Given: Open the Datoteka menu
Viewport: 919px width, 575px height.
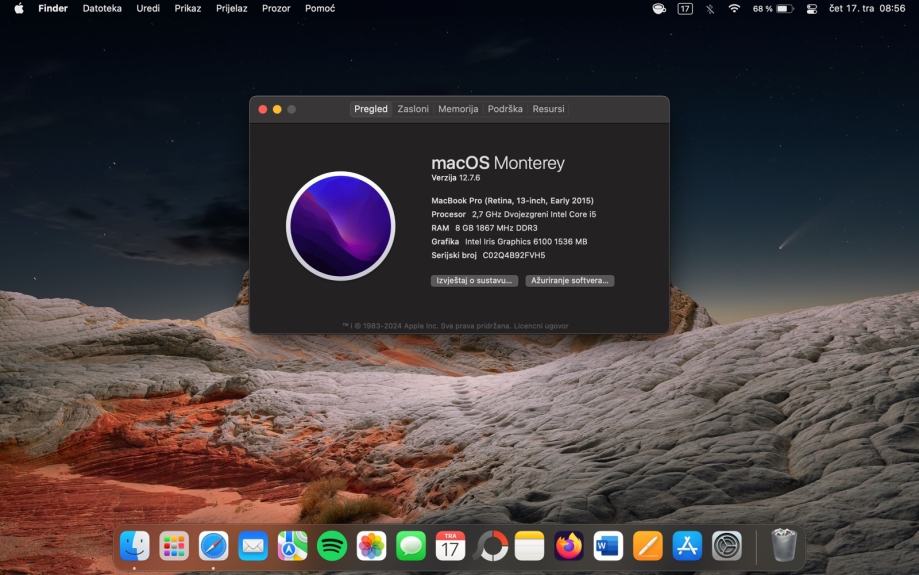Looking at the screenshot, I should pos(102,8).
